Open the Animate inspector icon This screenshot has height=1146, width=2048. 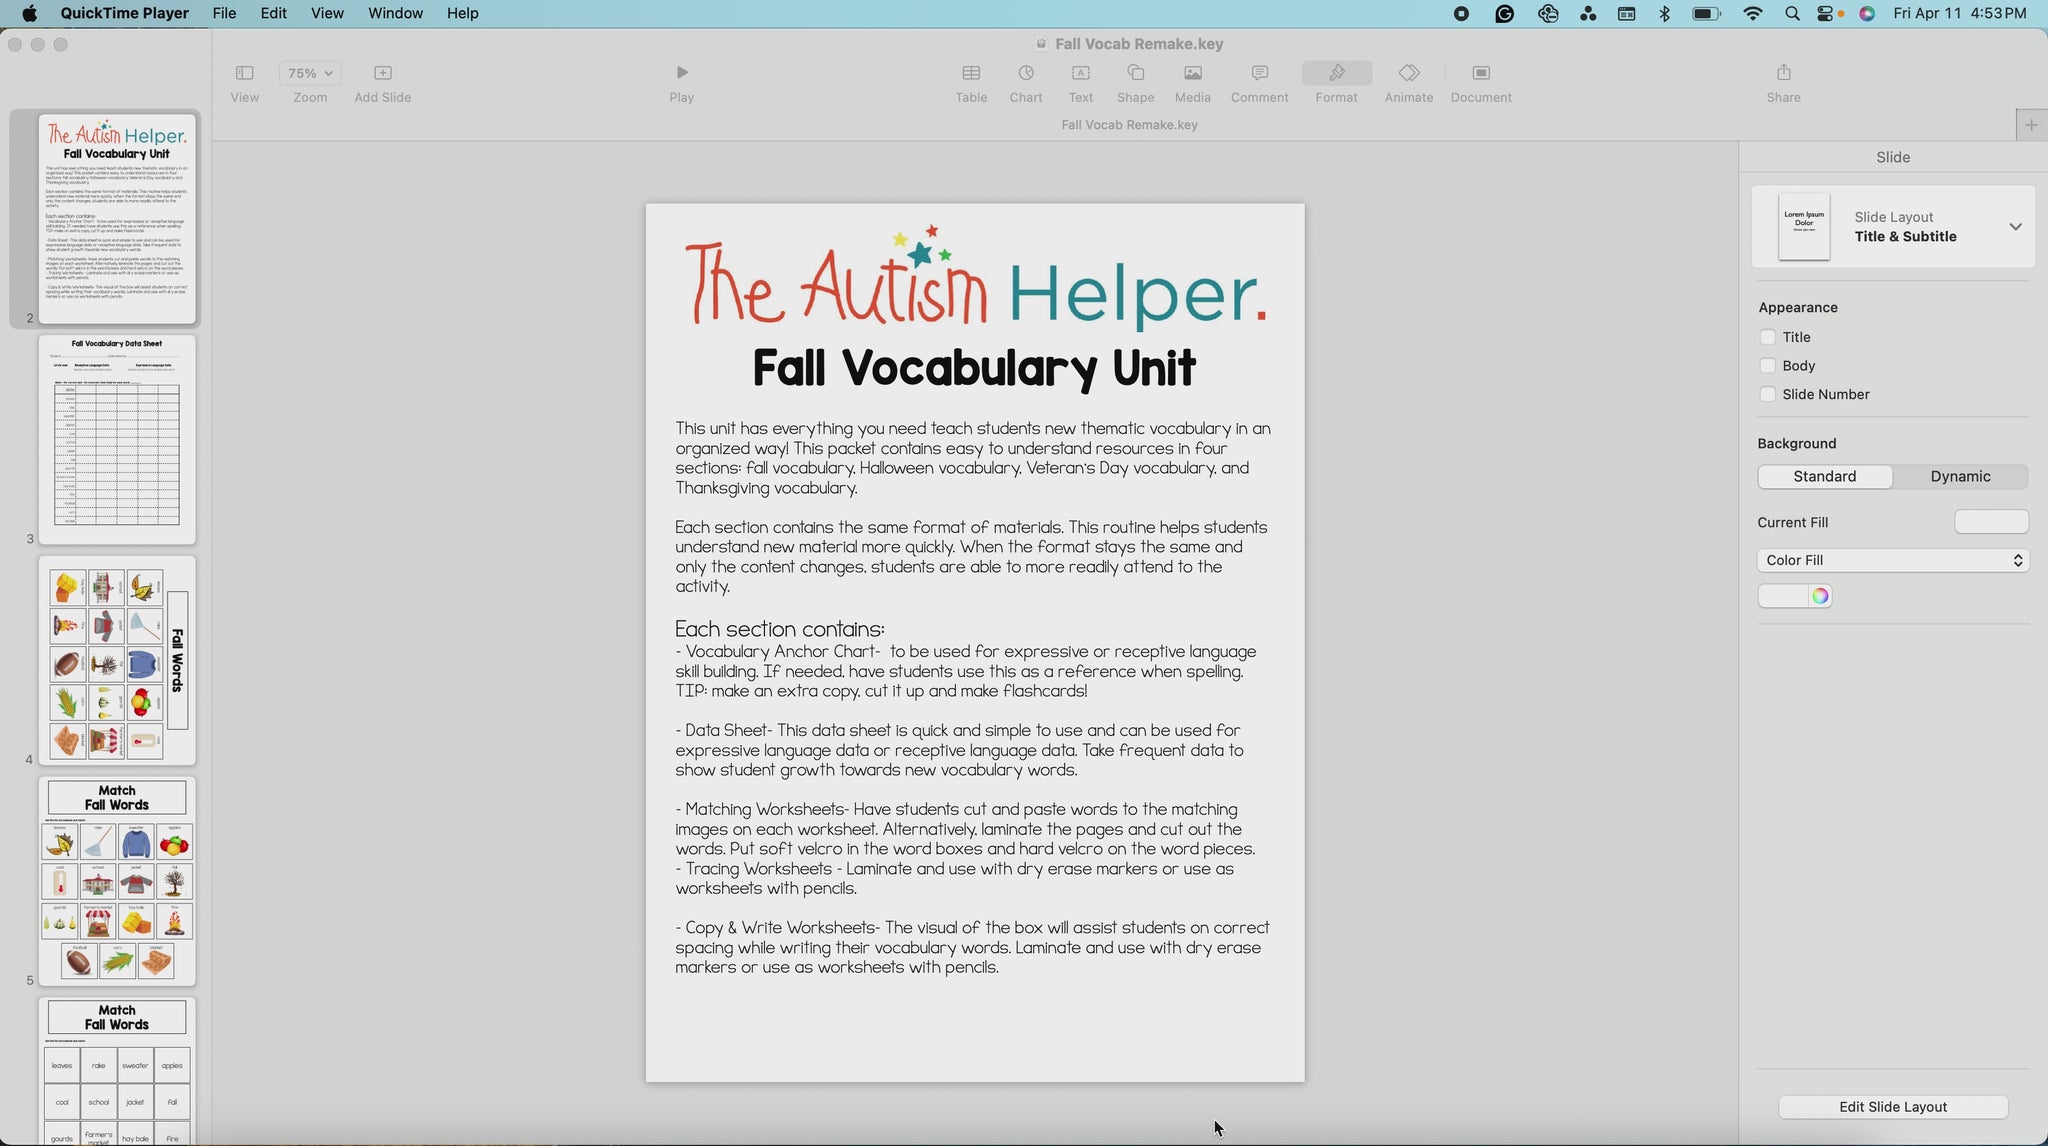click(1408, 73)
